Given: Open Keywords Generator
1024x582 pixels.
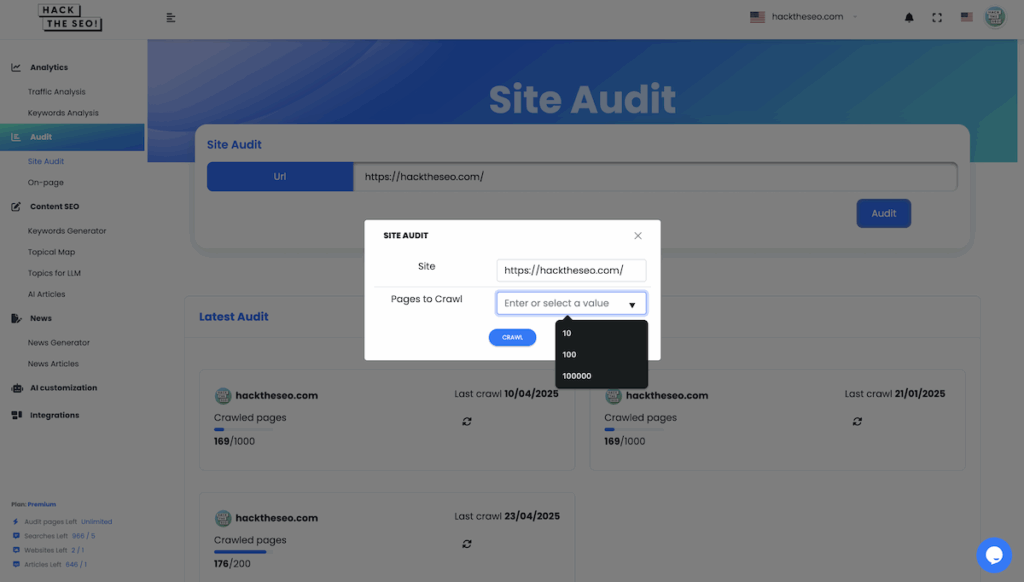Looking at the screenshot, I should (67, 231).
